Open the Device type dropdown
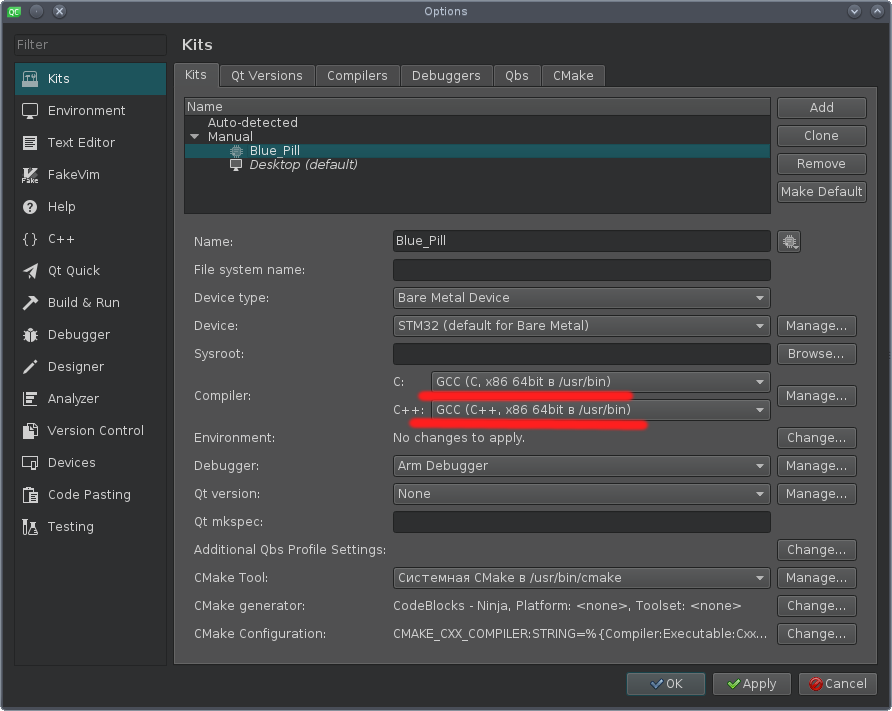892x711 pixels. [x=580, y=297]
